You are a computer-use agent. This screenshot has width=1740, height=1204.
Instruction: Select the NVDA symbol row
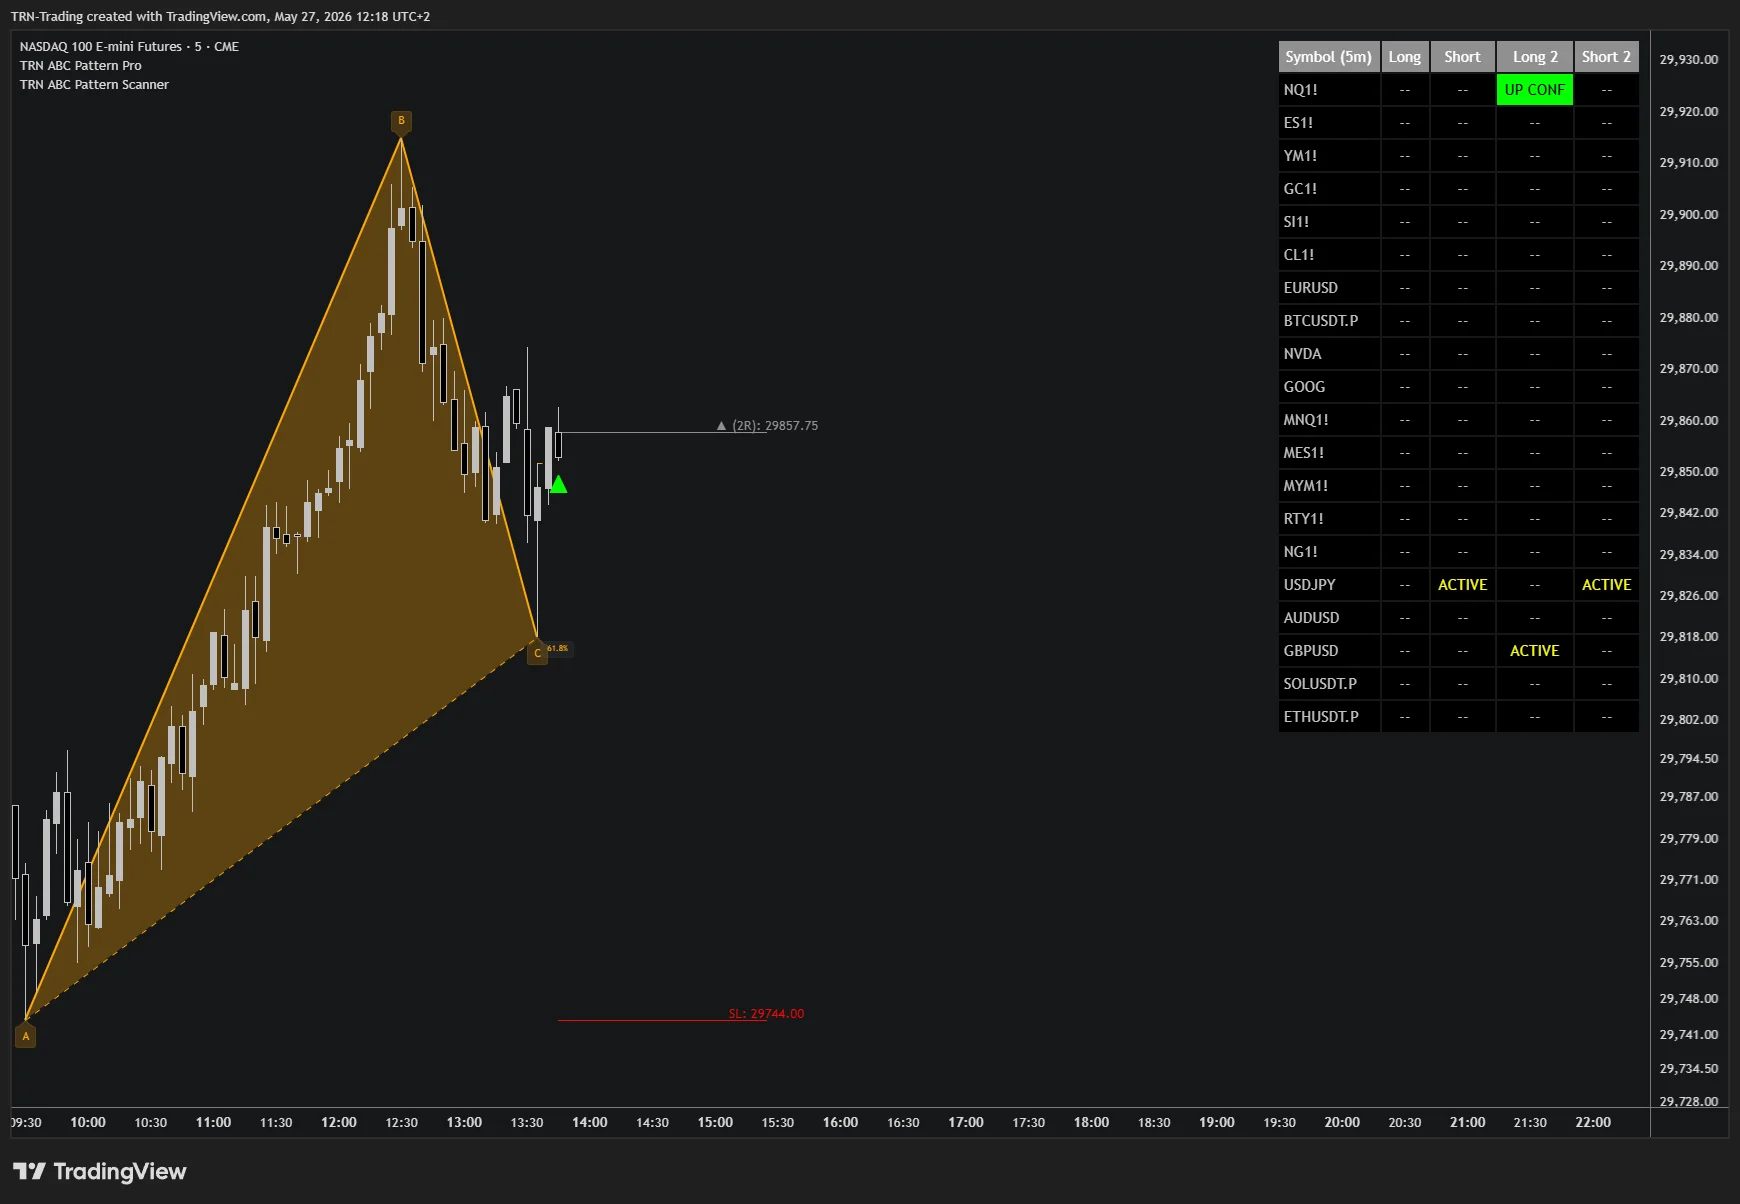pyautogui.click(x=1458, y=354)
